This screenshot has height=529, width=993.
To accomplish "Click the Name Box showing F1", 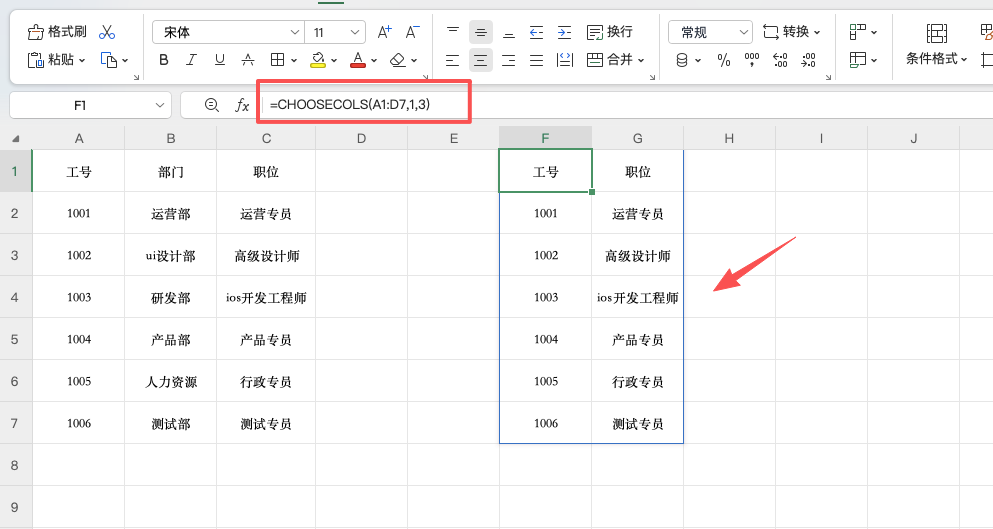I will [91, 105].
